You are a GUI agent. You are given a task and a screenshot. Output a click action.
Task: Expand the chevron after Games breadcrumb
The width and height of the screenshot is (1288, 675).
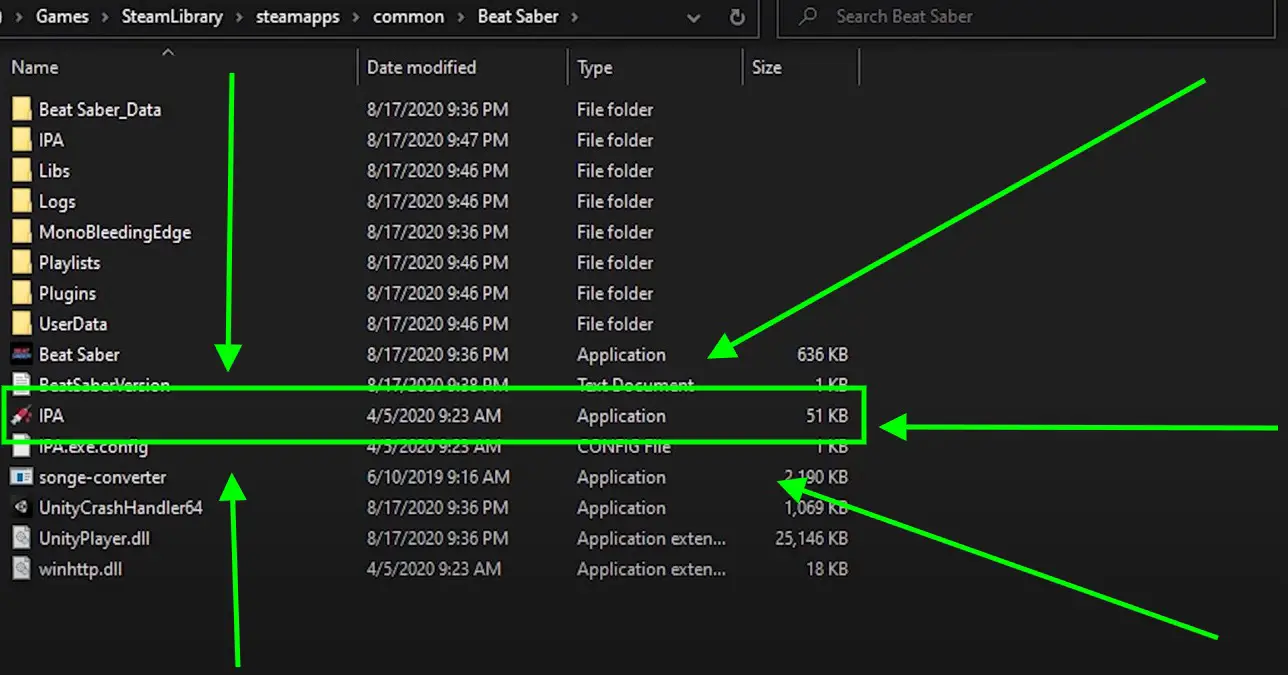tap(103, 17)
